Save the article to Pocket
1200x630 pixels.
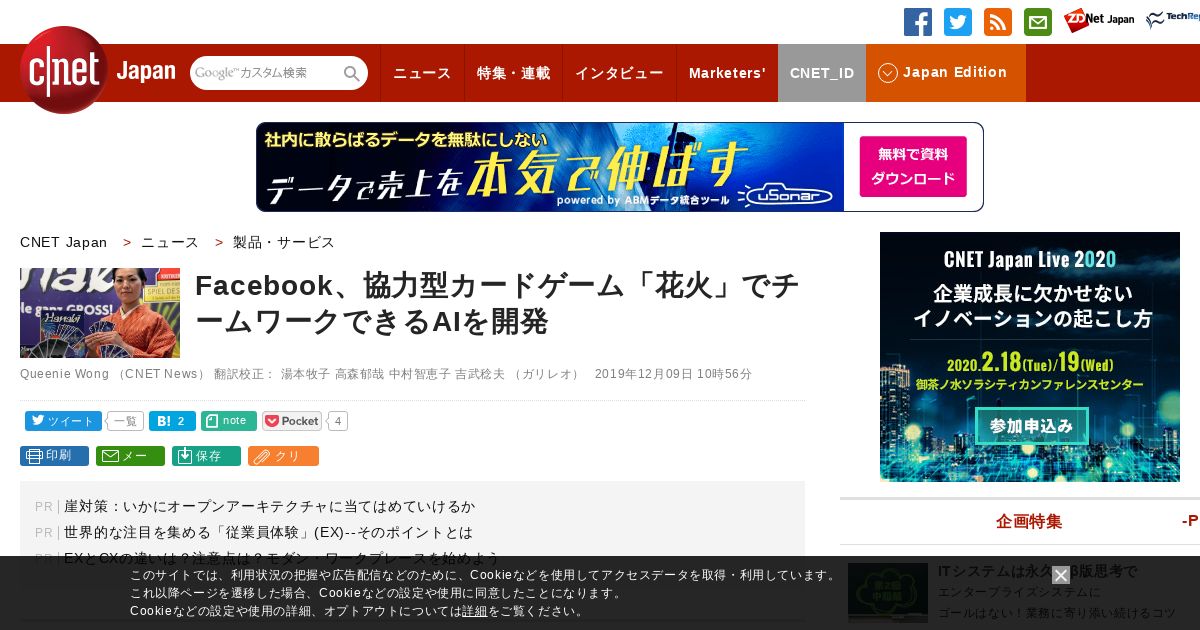292,421
